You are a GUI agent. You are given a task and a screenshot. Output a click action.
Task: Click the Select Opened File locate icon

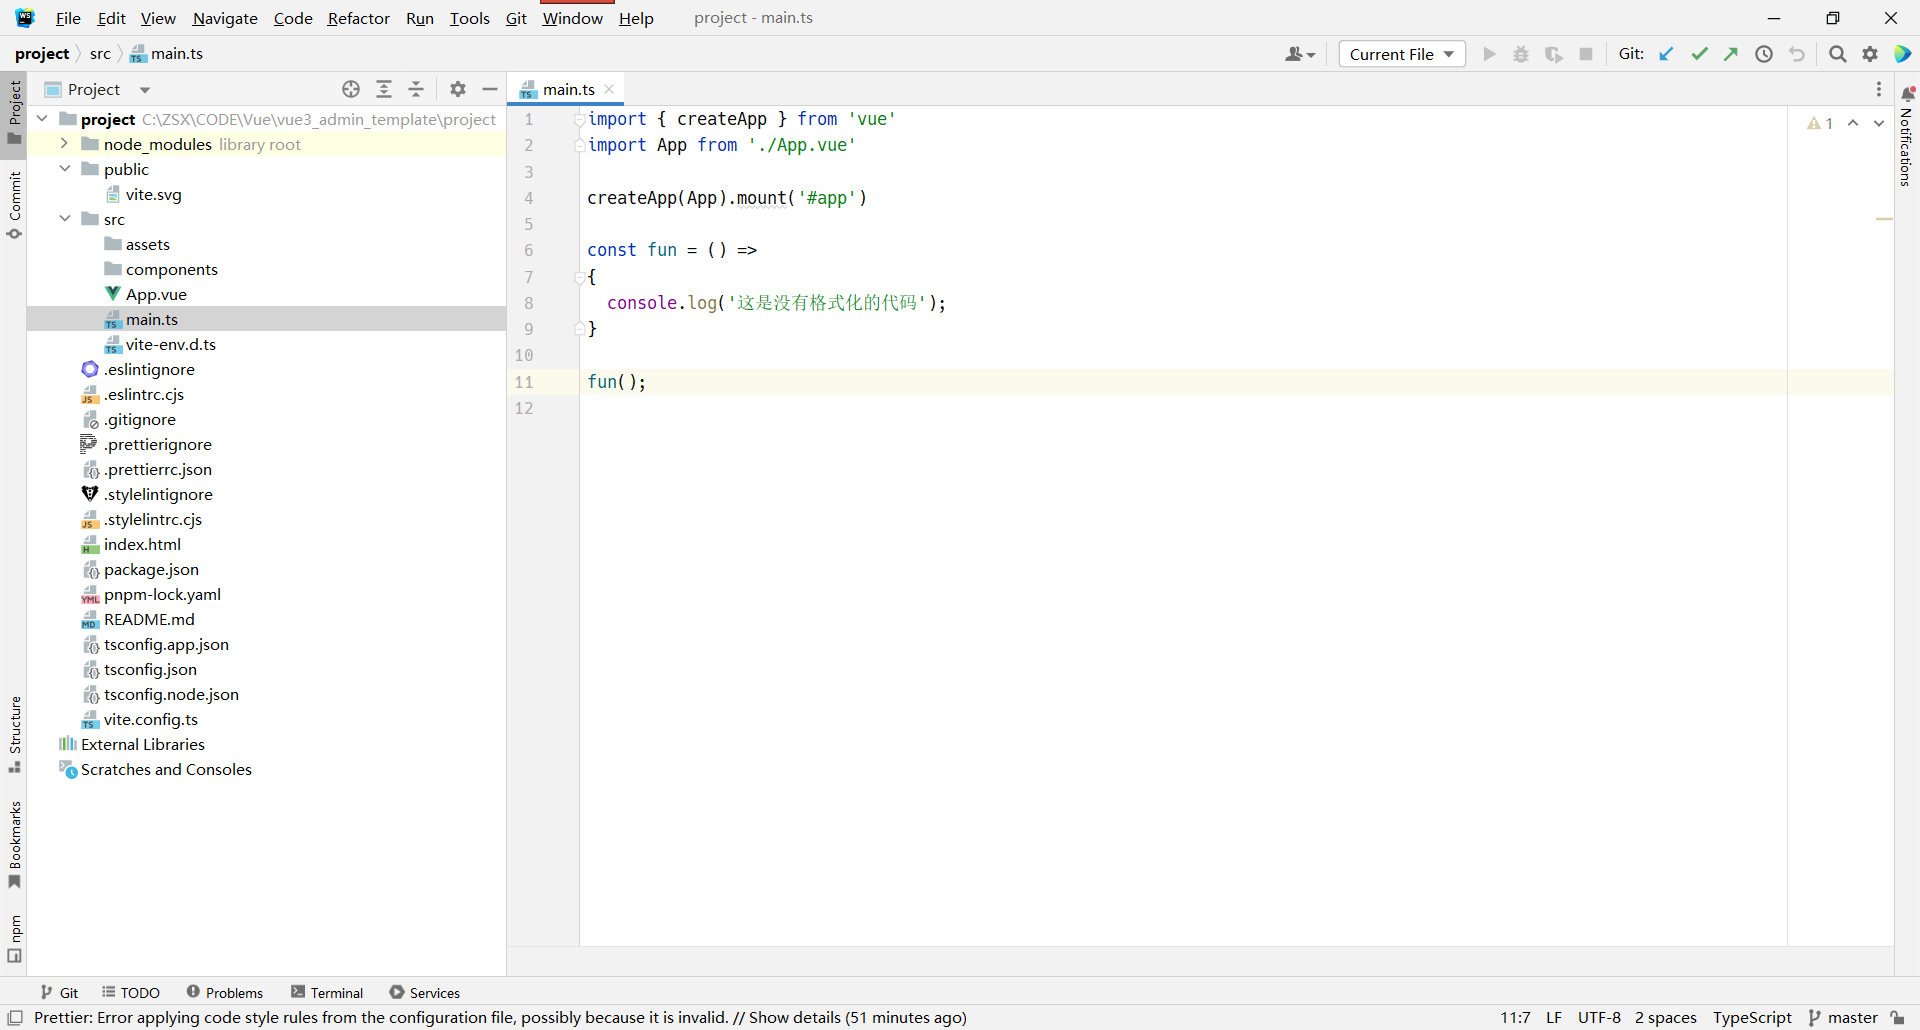pos(351,89)
